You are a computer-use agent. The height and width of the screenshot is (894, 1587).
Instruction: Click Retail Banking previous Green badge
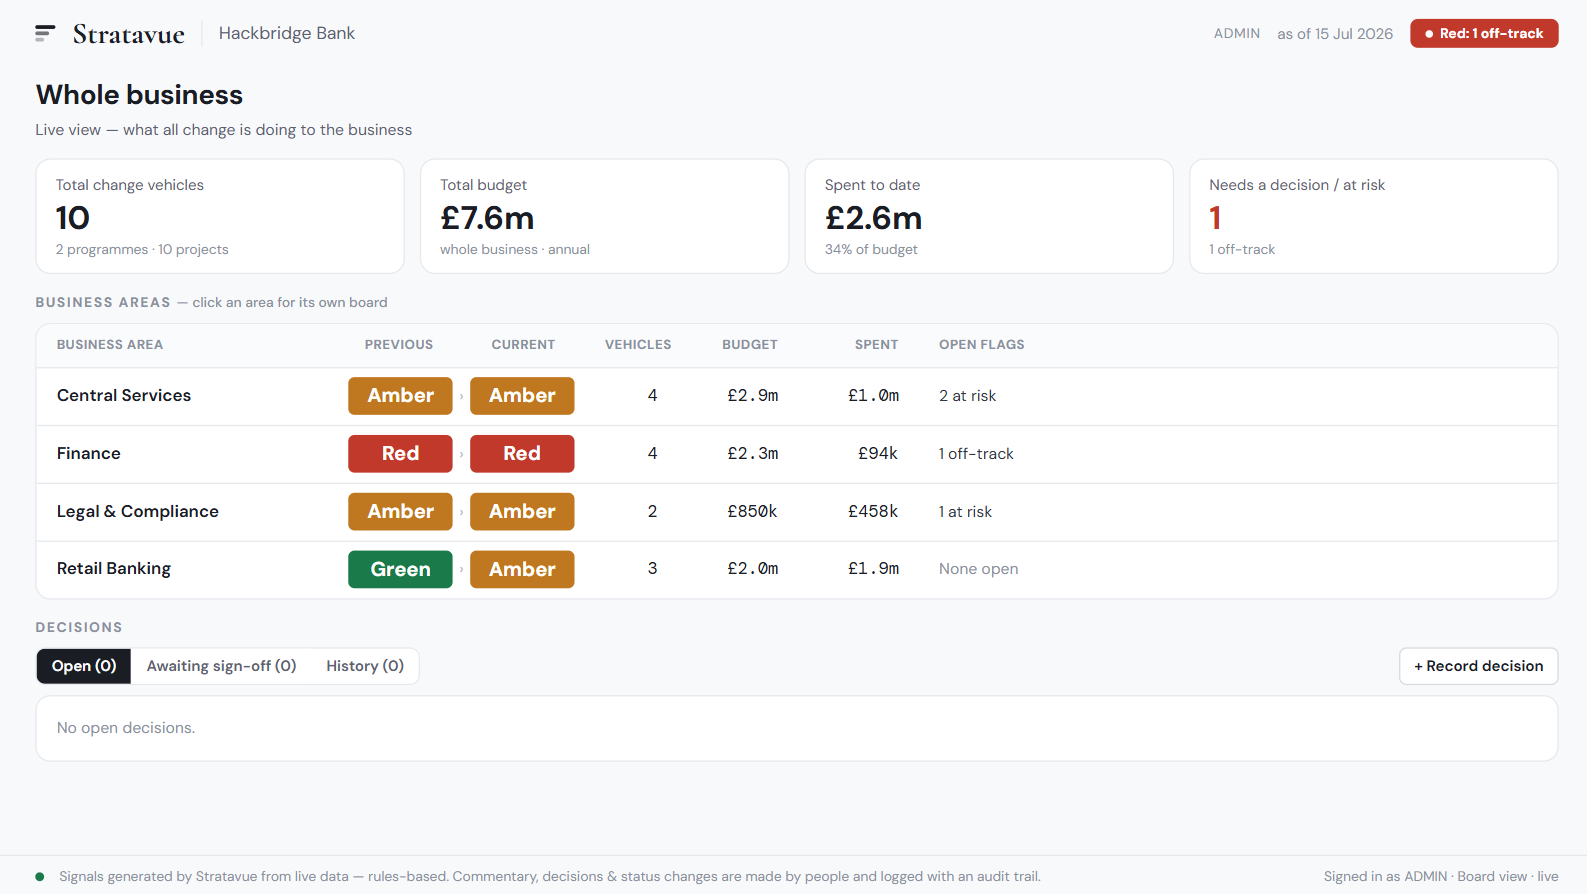point(400,569)
